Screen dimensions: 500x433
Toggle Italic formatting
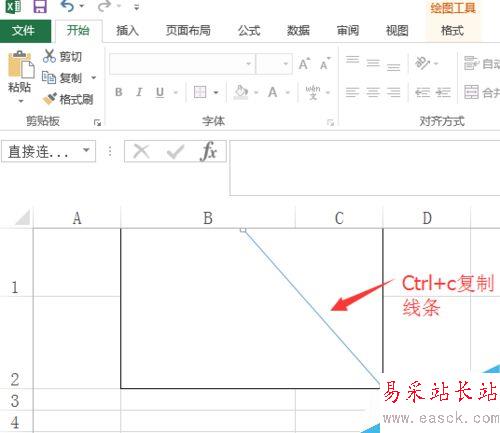pyautogui.click(x=139, y=92)
